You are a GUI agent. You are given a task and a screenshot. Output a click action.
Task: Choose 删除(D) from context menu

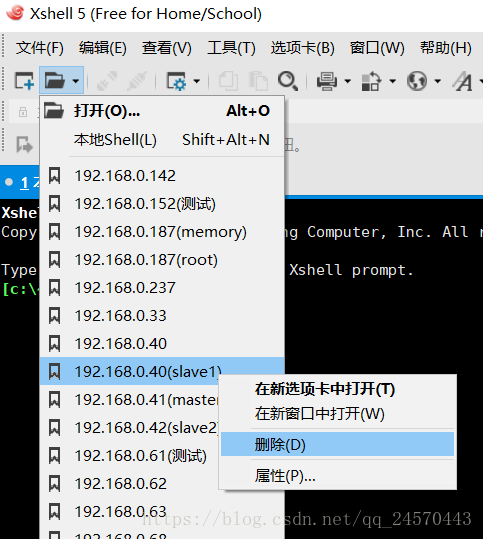pyautogui.click(x=338, y=444)
